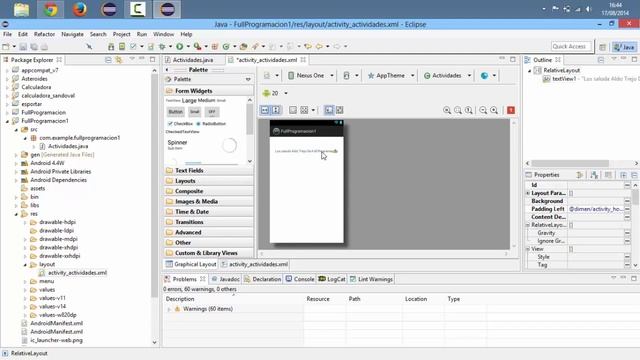This screenshot has height=360, width=640.
Task: Click the Button widget in Form Widgets
Action: [x=176, y=111]
